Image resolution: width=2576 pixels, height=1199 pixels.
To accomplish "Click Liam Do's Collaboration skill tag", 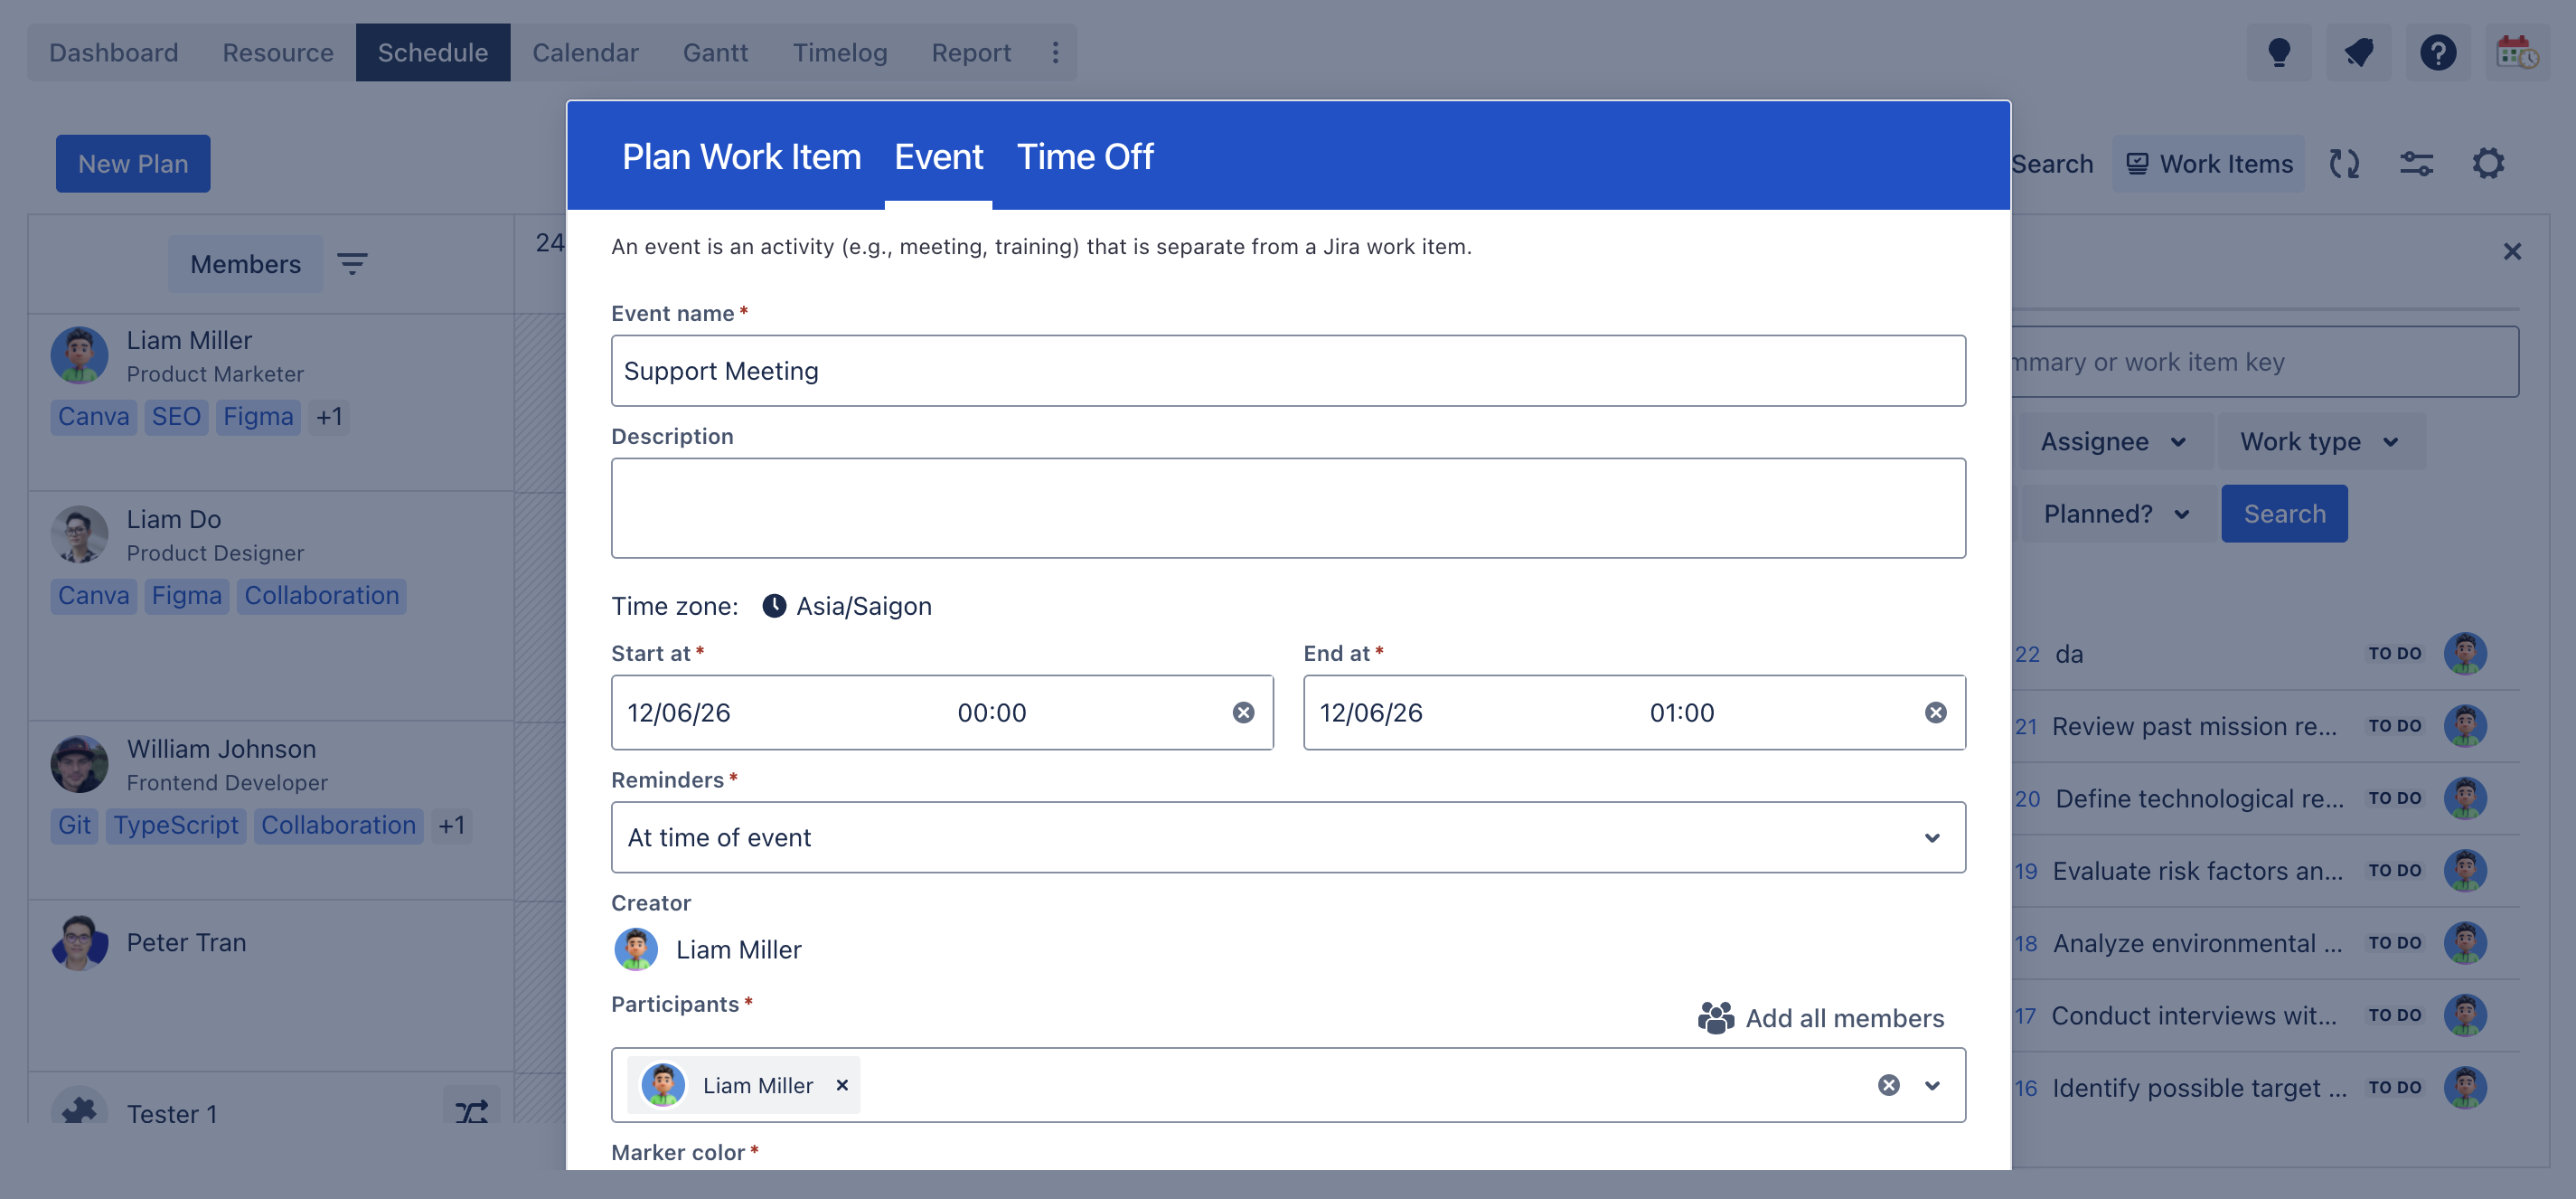I will pos(321,596).
